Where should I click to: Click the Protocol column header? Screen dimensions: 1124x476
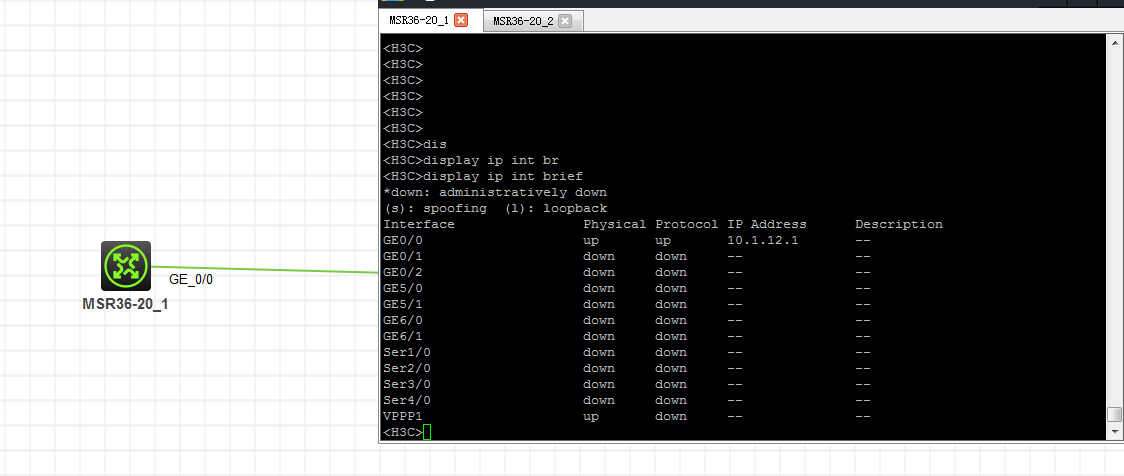(x=687, y=224)
